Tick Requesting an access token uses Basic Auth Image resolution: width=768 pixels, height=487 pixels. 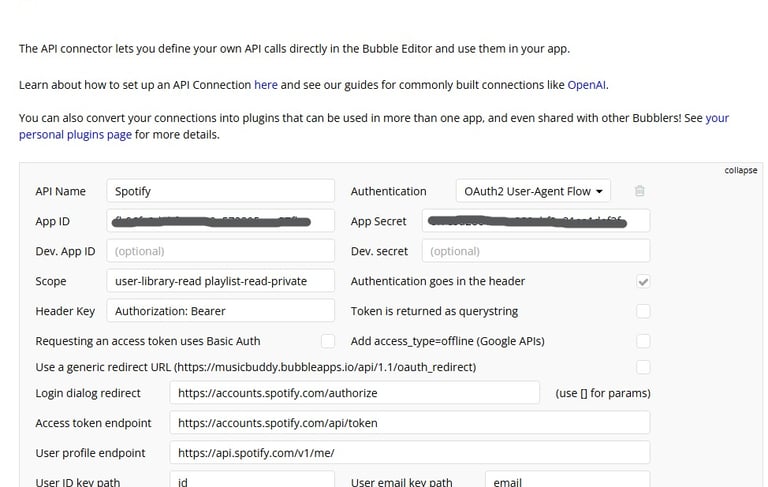point(328,341)
